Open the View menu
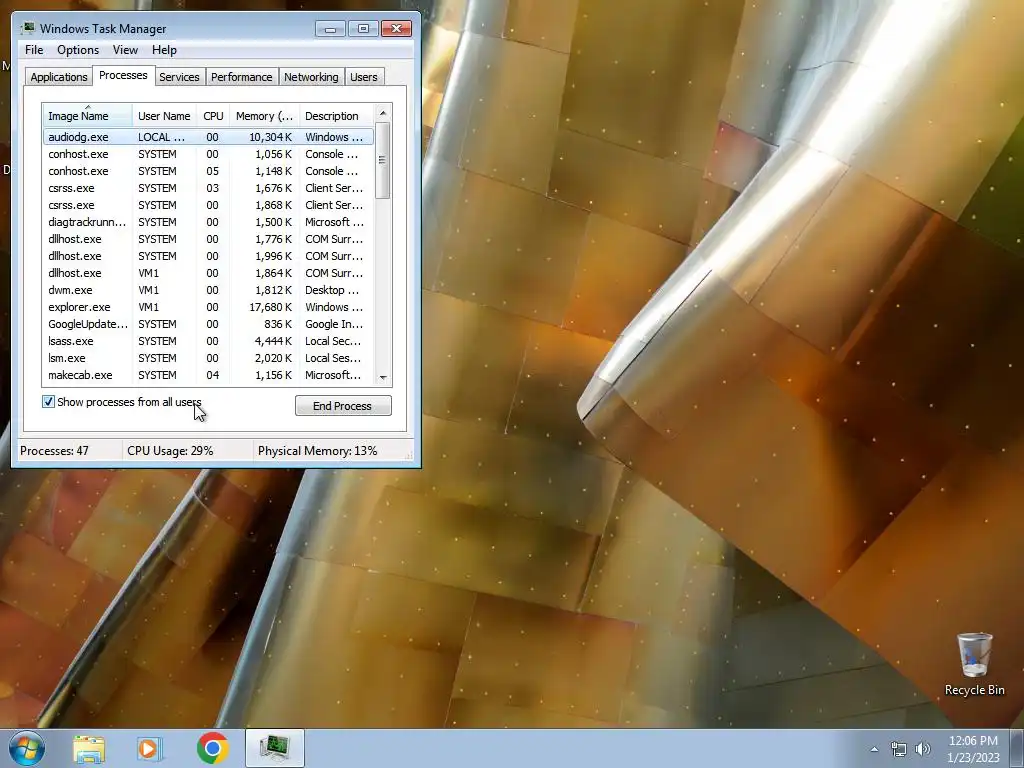Screen dimensions: 1024x768 coord(125,50)
